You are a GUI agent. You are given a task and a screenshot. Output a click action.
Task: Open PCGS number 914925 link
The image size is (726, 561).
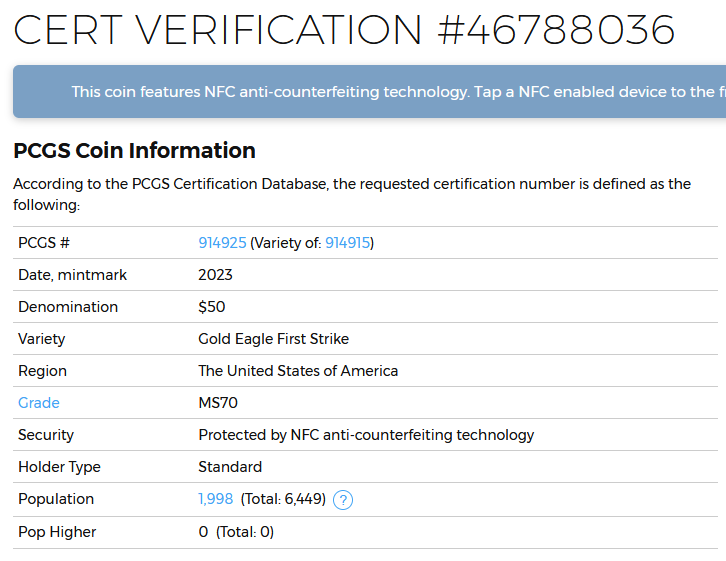[222, 243]
